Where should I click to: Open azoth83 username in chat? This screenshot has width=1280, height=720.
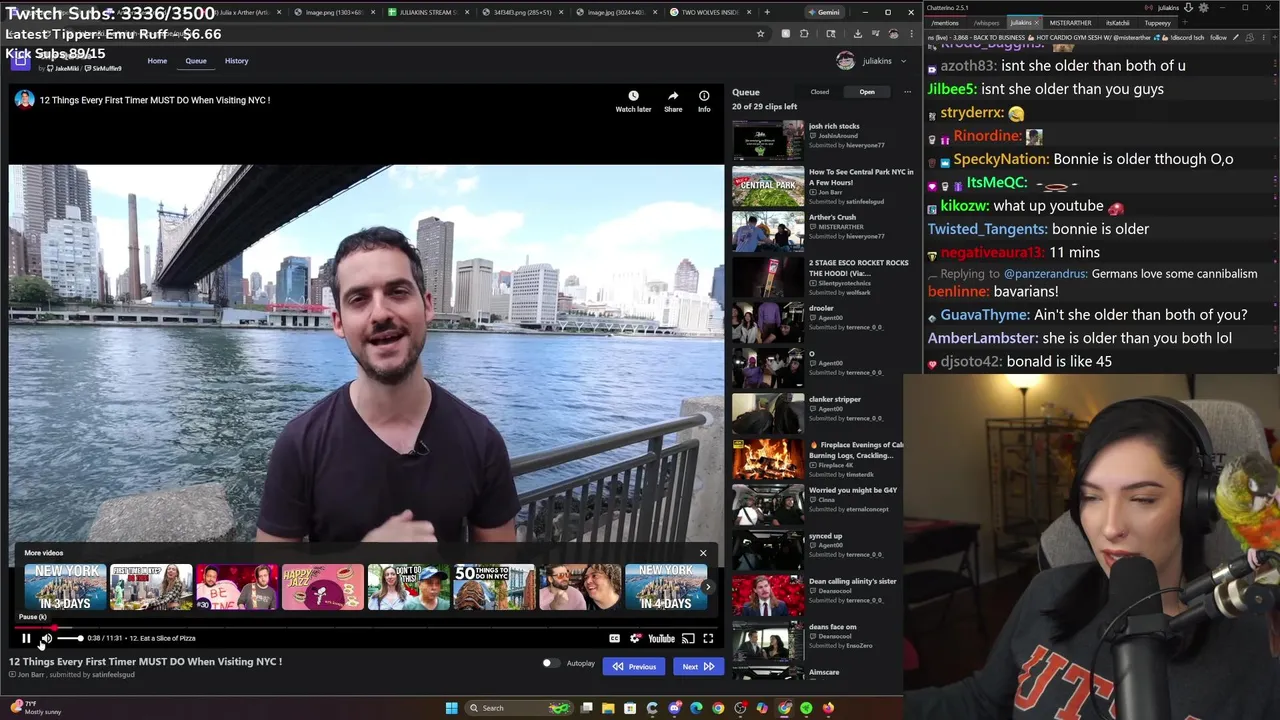968,66
